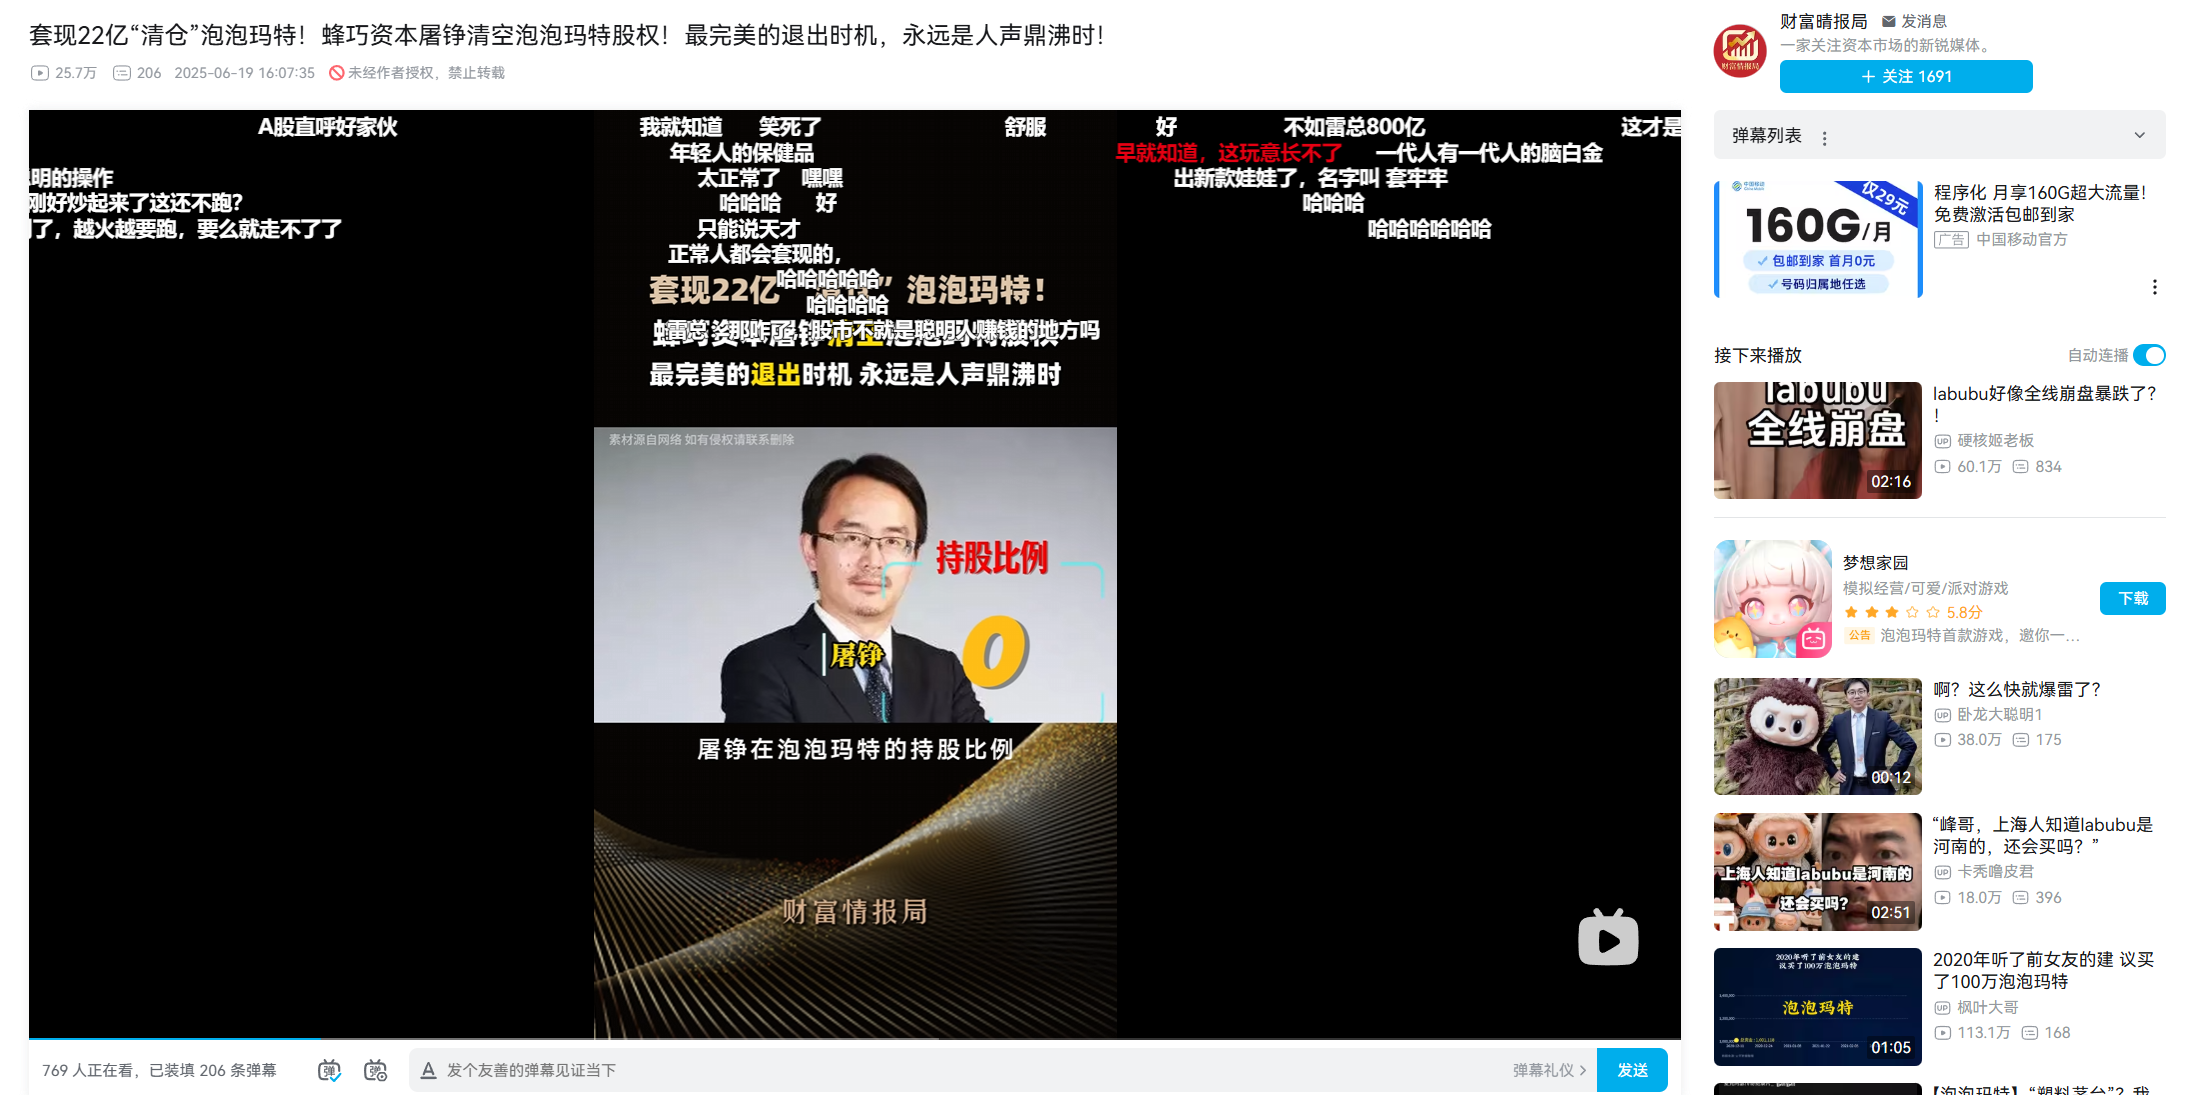The image size is (2187, 1095).
Task: Open 弹幕列表 three-dot options menu
Action: pos(1825,138)
